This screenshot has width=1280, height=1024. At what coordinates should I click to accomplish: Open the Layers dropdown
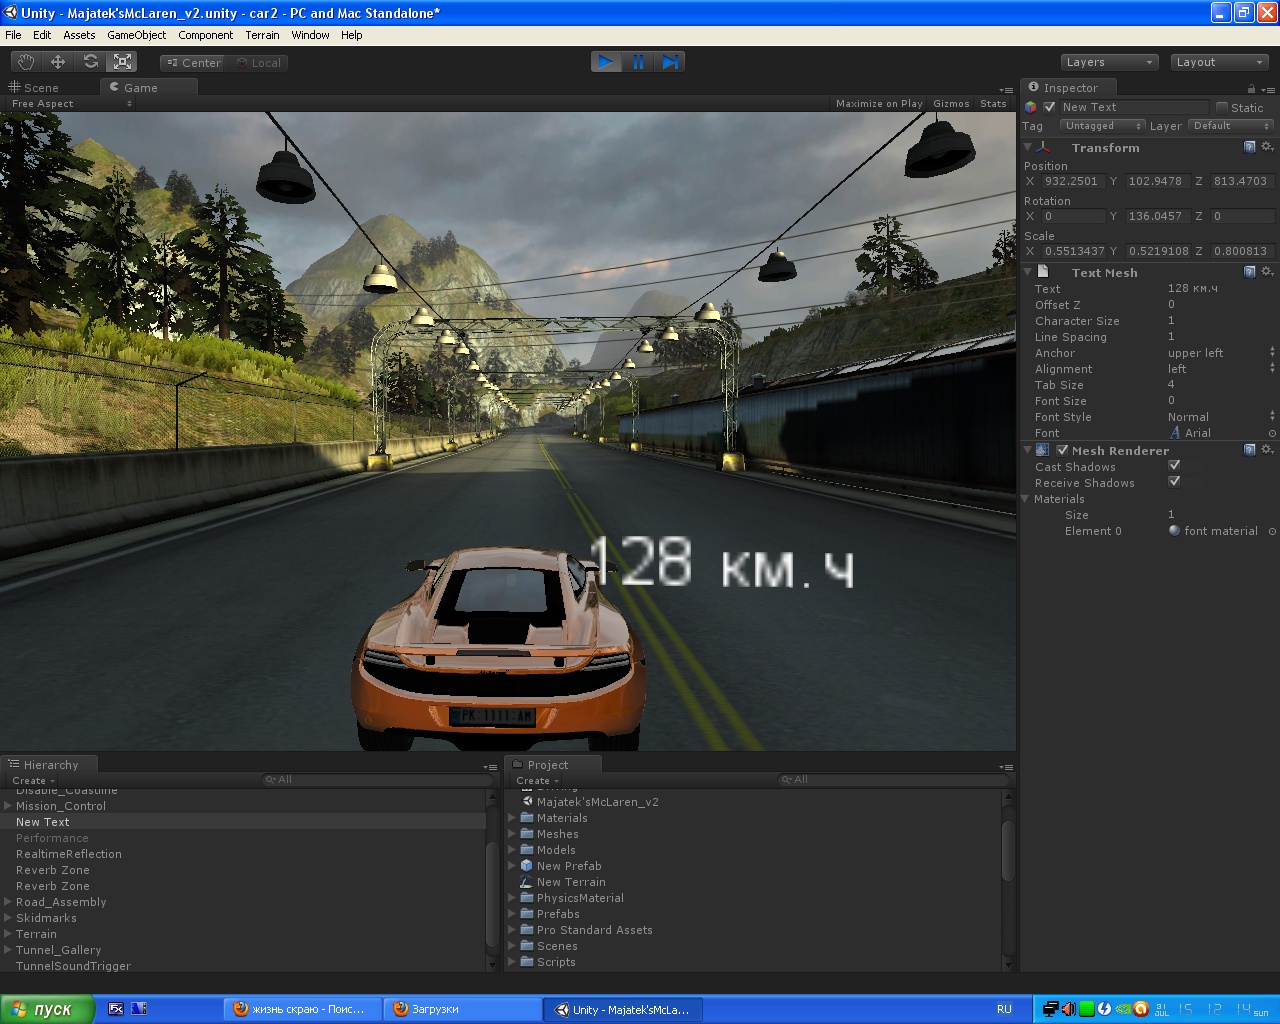pyautogui.click(x=1109, y=62)
